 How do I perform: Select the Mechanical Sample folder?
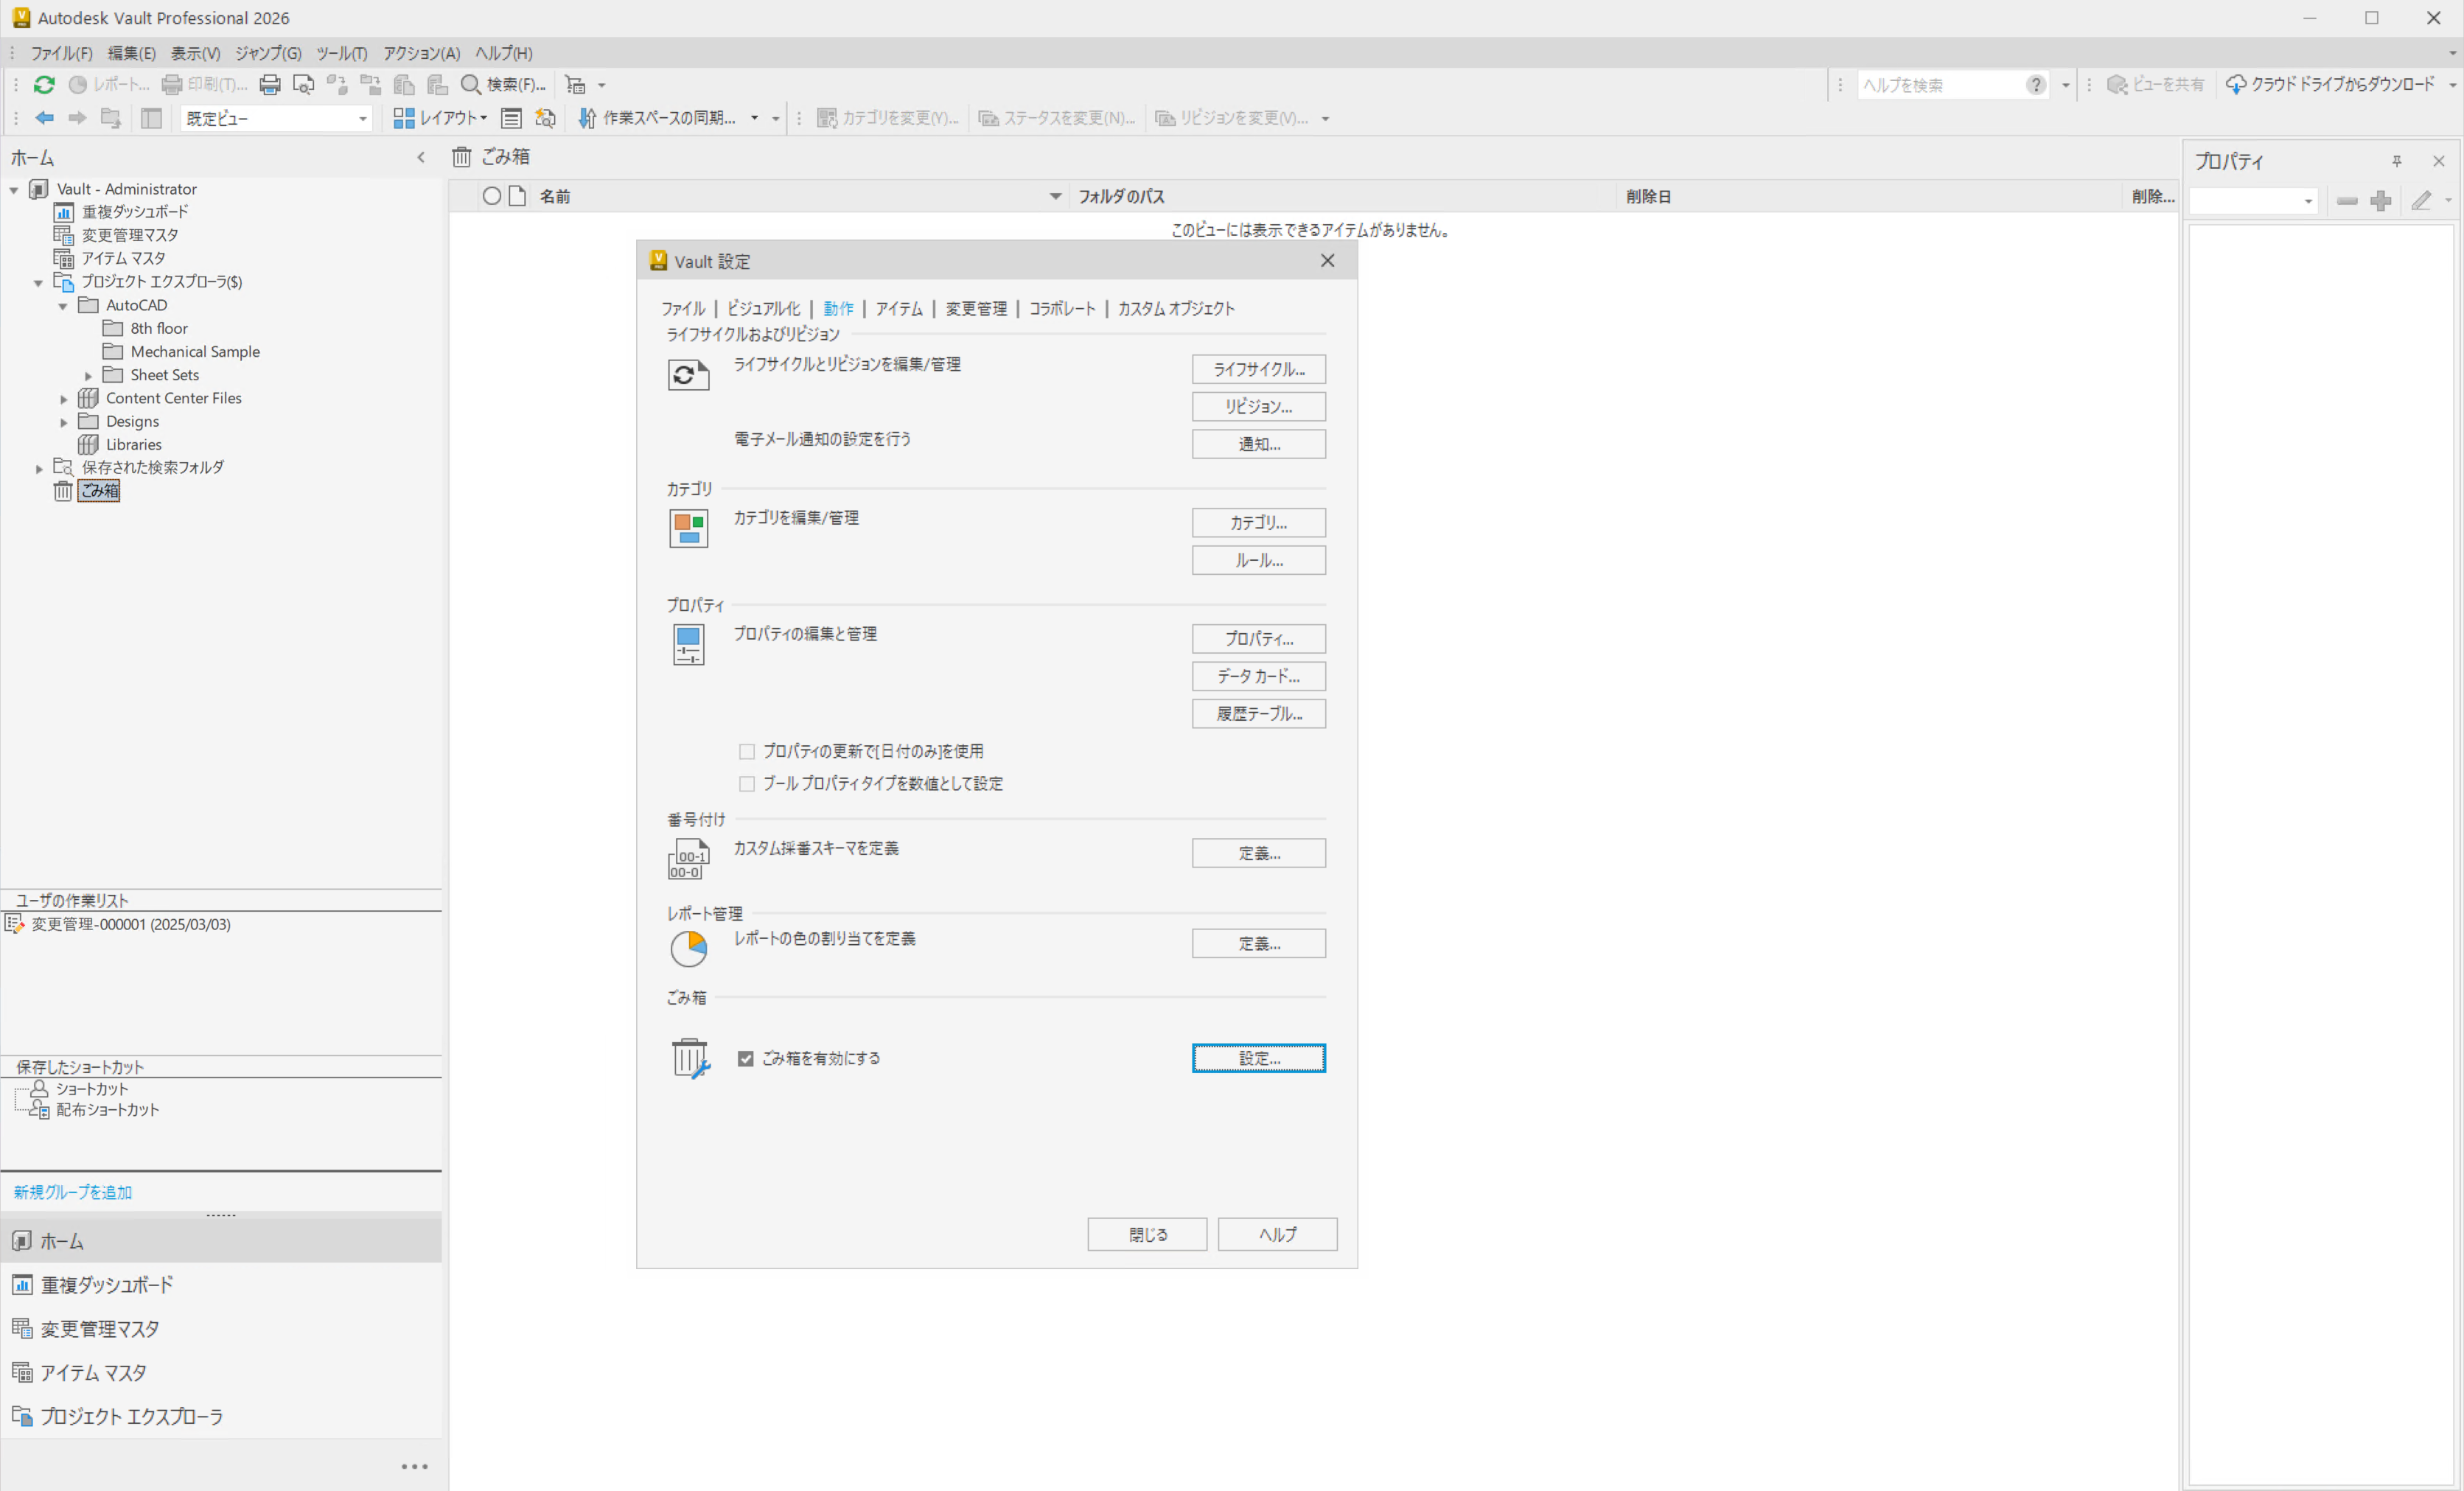coord(195,352)
